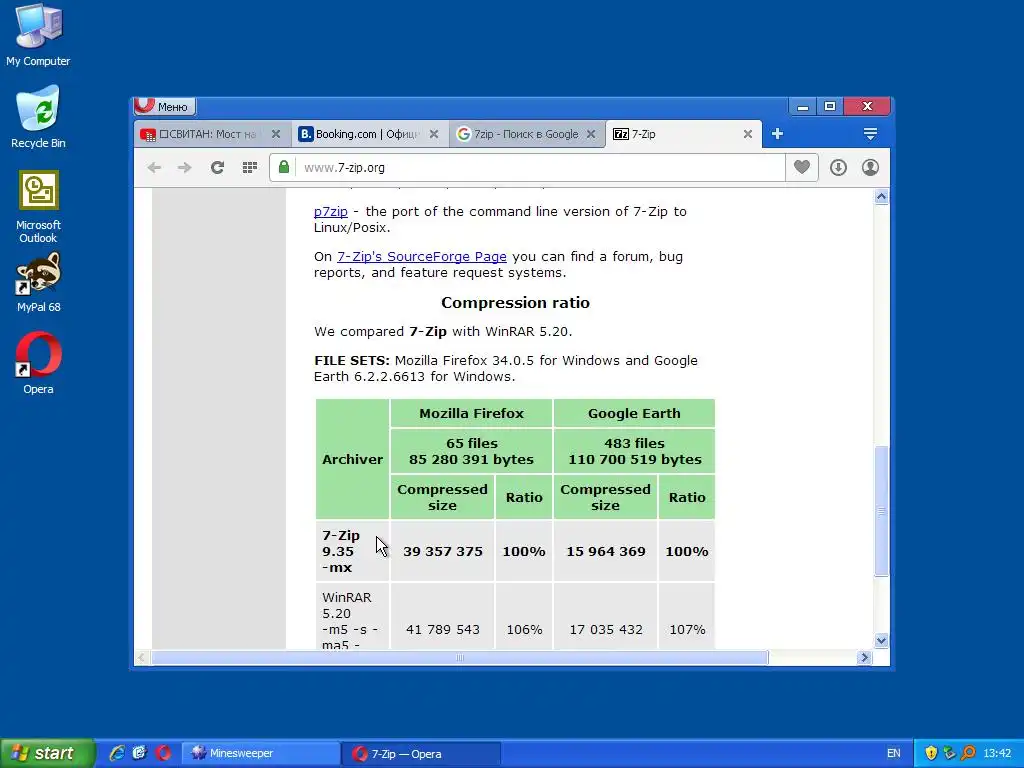Viewport: 1024px width, 768px height.
Task: Reload the current page
Action: point(217,168)
